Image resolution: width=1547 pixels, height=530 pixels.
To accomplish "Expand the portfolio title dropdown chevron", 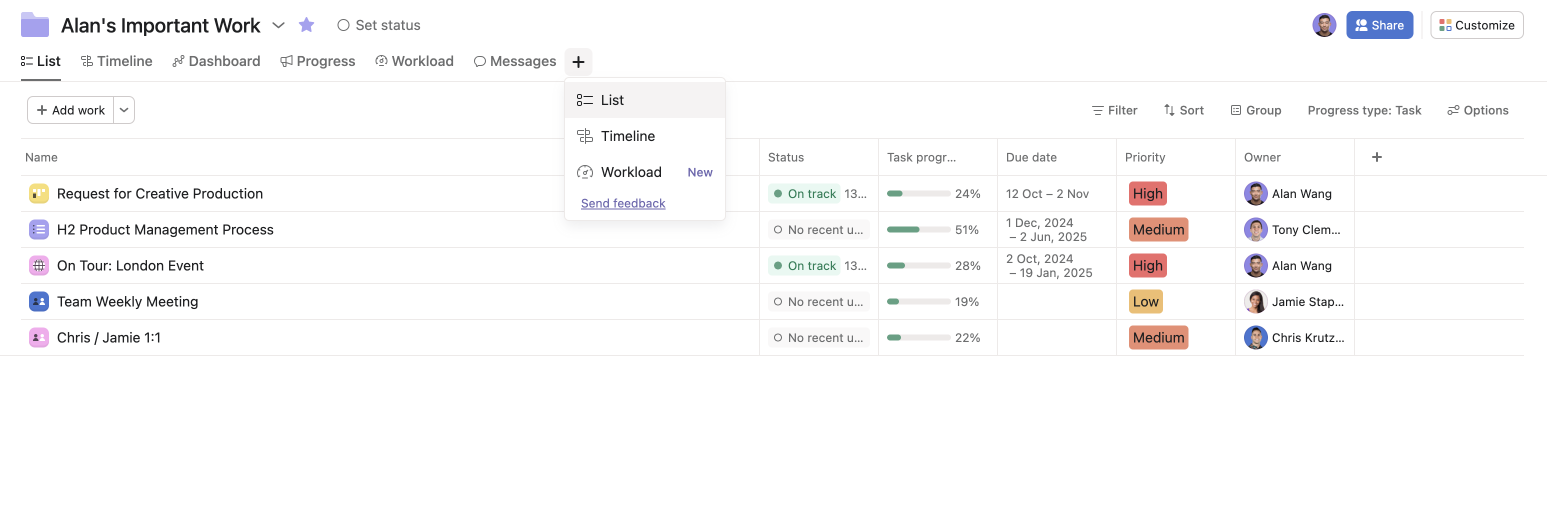I will 279,25.
